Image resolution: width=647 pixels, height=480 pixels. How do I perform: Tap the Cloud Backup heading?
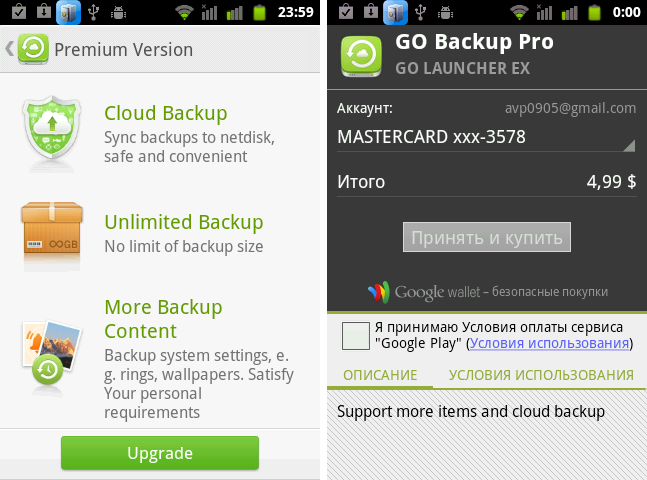pyautogui.click(x=166, y=113)
